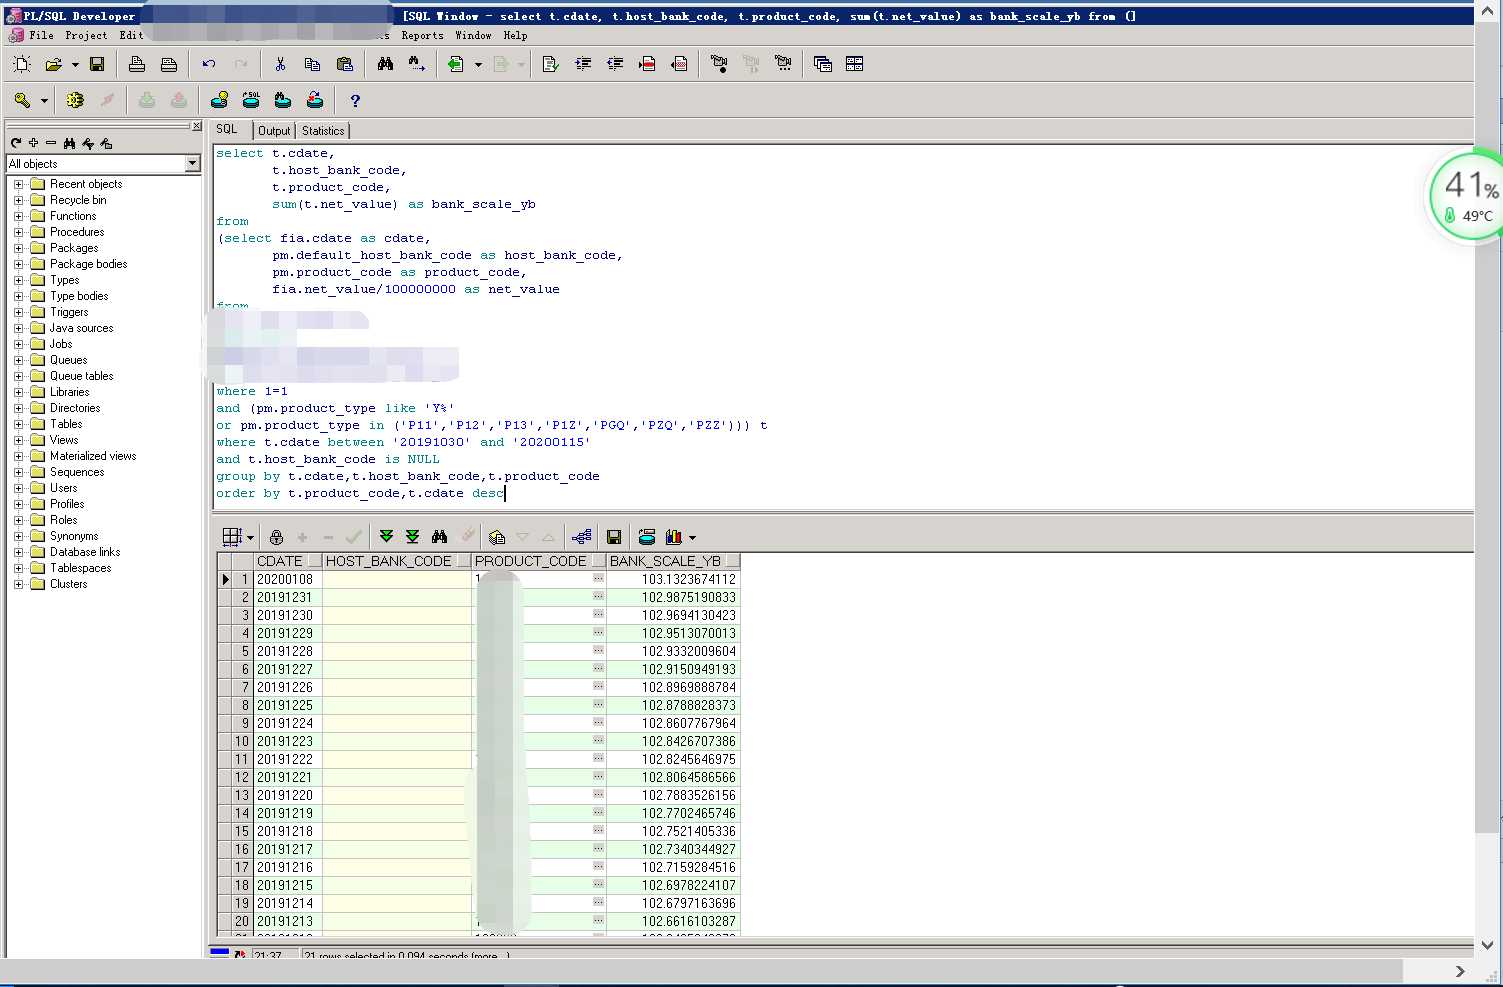Image resolution: width=1503 pixels, height=987 pixels.
Task: Expand the Views folder
Action: [x=18, y=440]
